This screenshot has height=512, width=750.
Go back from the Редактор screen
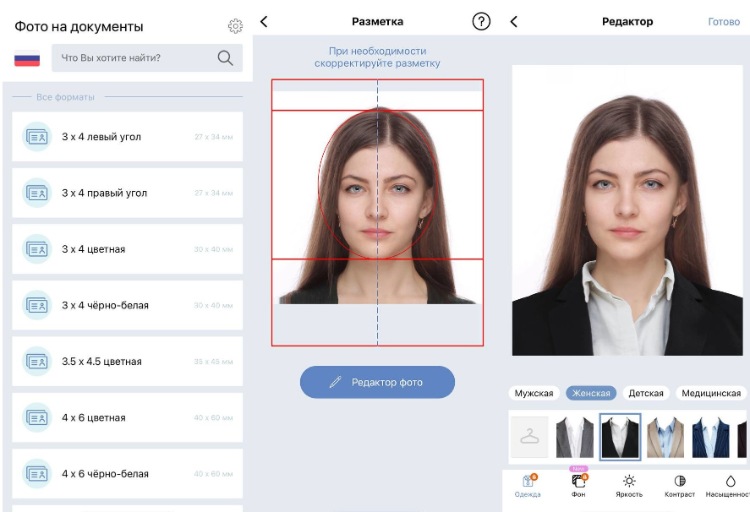(x=514, y=21)
